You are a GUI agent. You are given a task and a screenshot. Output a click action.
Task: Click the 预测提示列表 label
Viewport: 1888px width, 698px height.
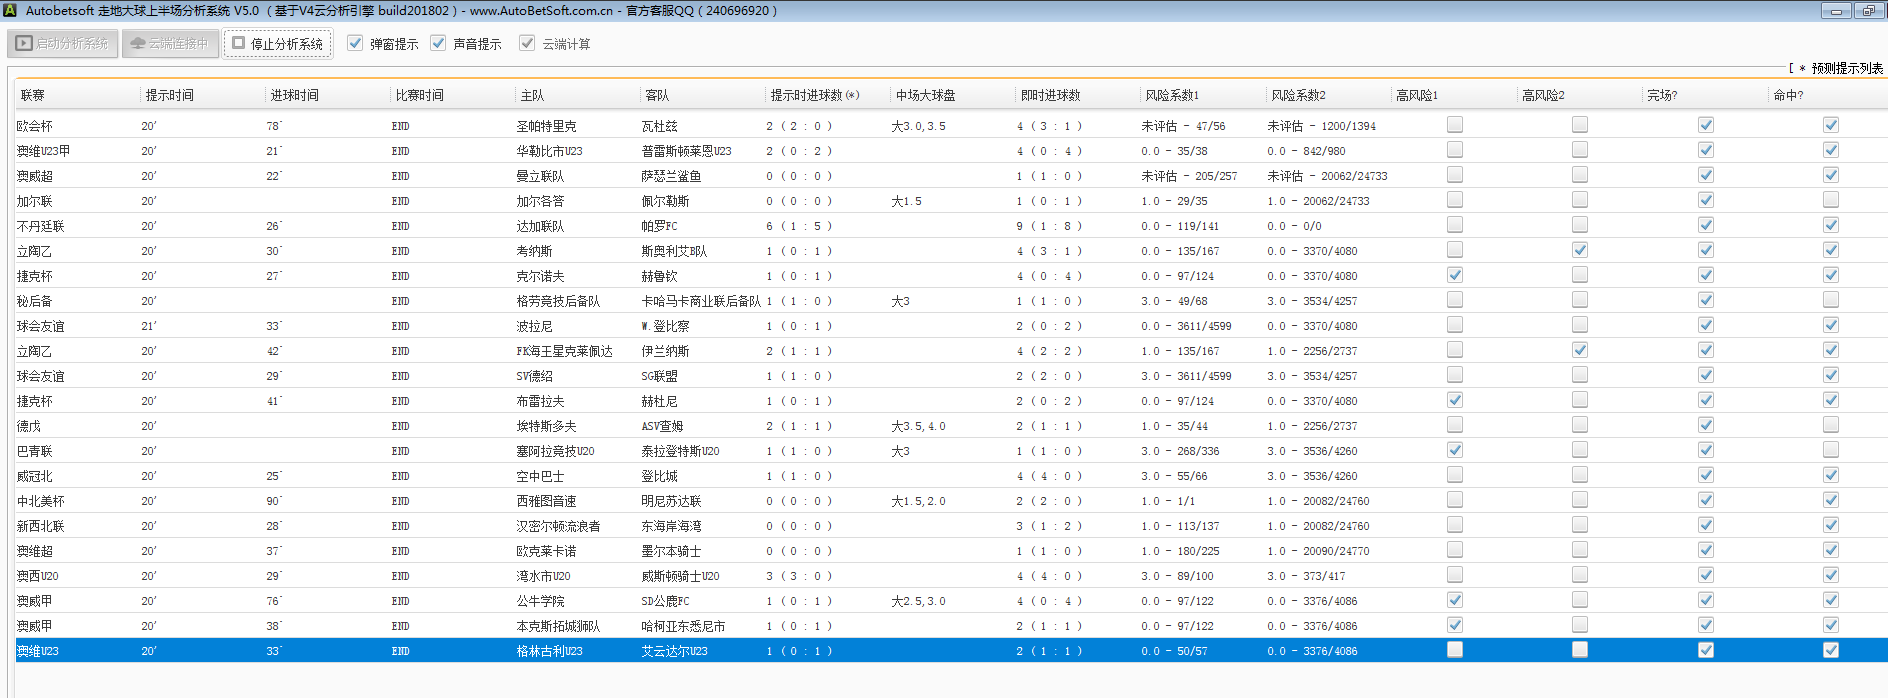1846,68
